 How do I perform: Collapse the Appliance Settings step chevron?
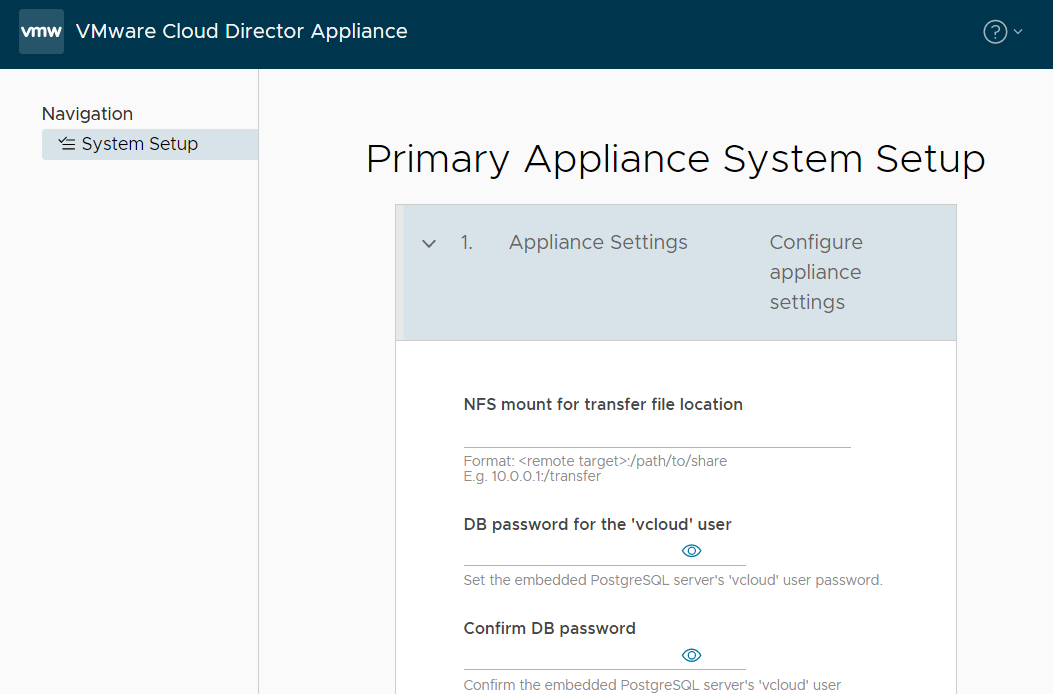coord(428,243)
